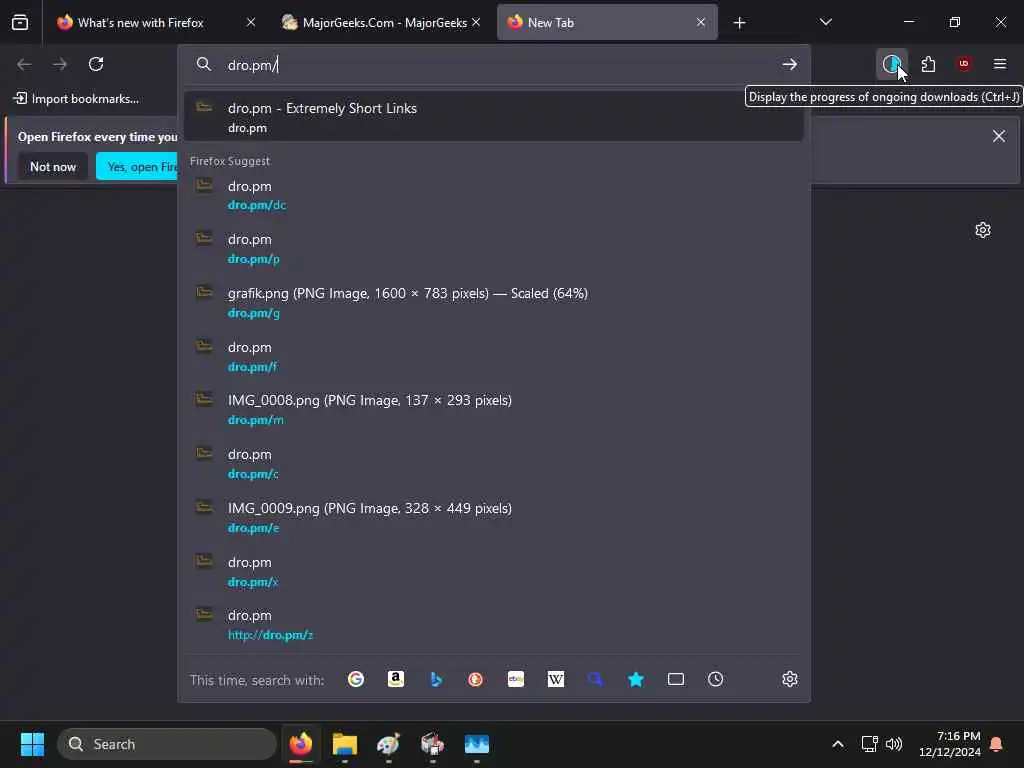Close the What's new with Firefox tab

(x=251, y=22)
